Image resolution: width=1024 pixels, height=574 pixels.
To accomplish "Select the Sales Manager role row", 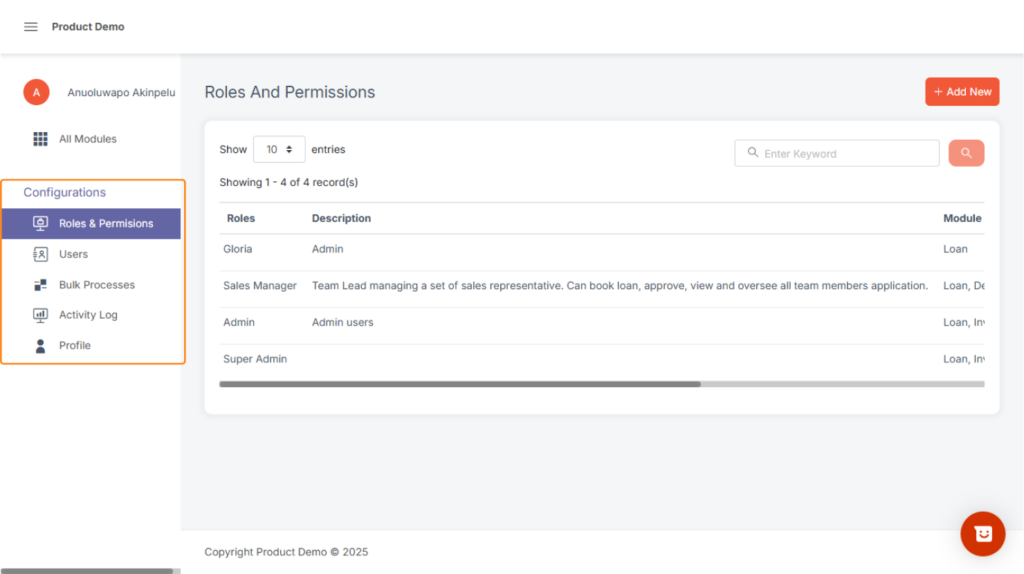I will point(260,286).
